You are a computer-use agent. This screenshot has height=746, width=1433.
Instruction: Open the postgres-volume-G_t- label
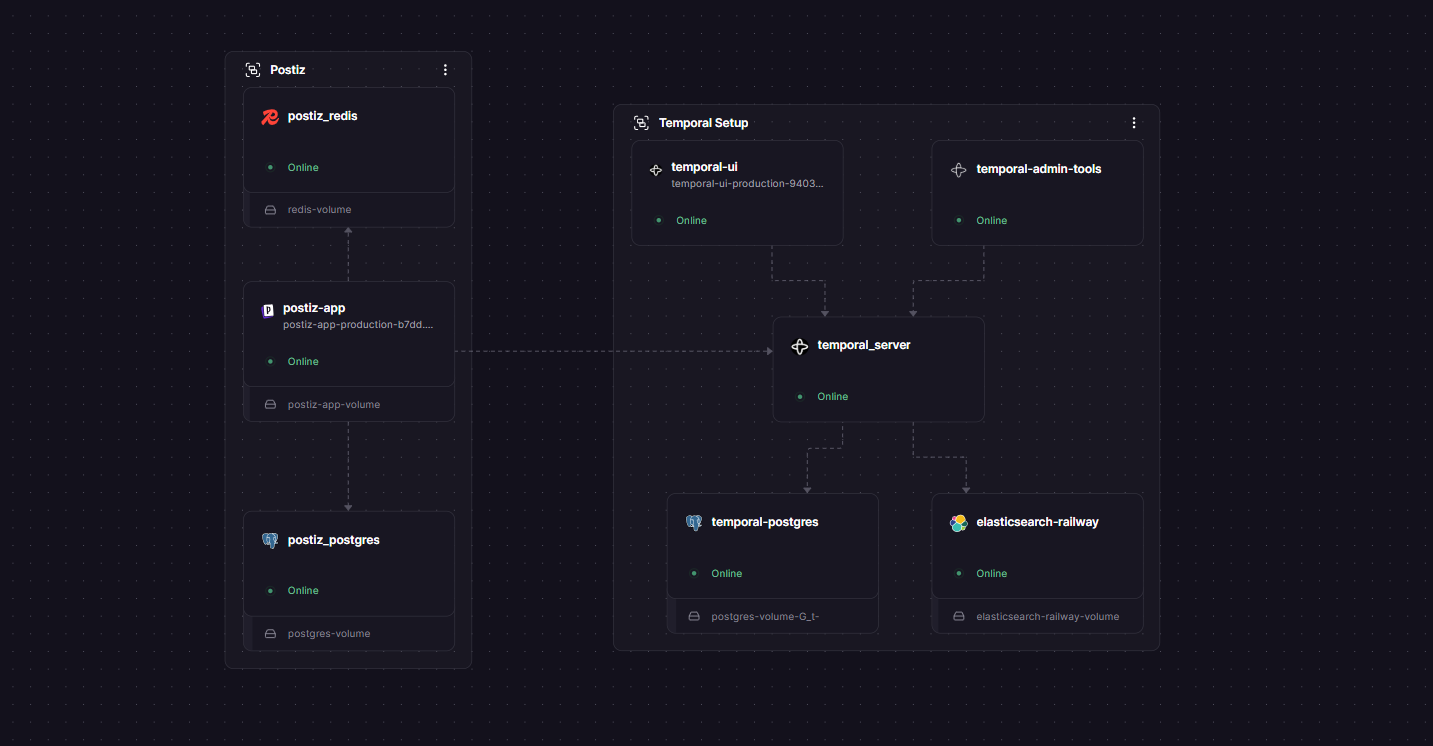coord(766,617)
